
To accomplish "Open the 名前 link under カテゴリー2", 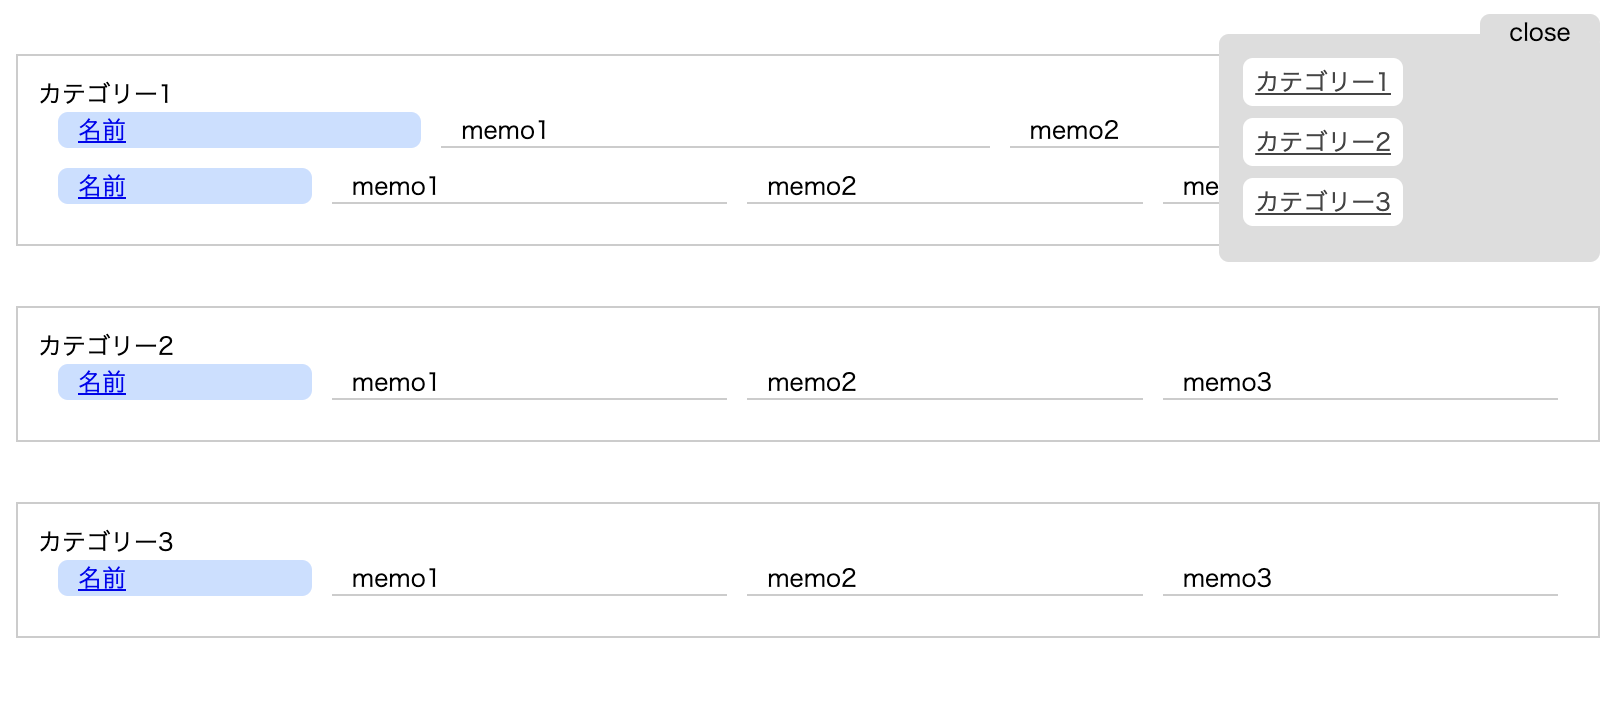I will coord(102,383).
